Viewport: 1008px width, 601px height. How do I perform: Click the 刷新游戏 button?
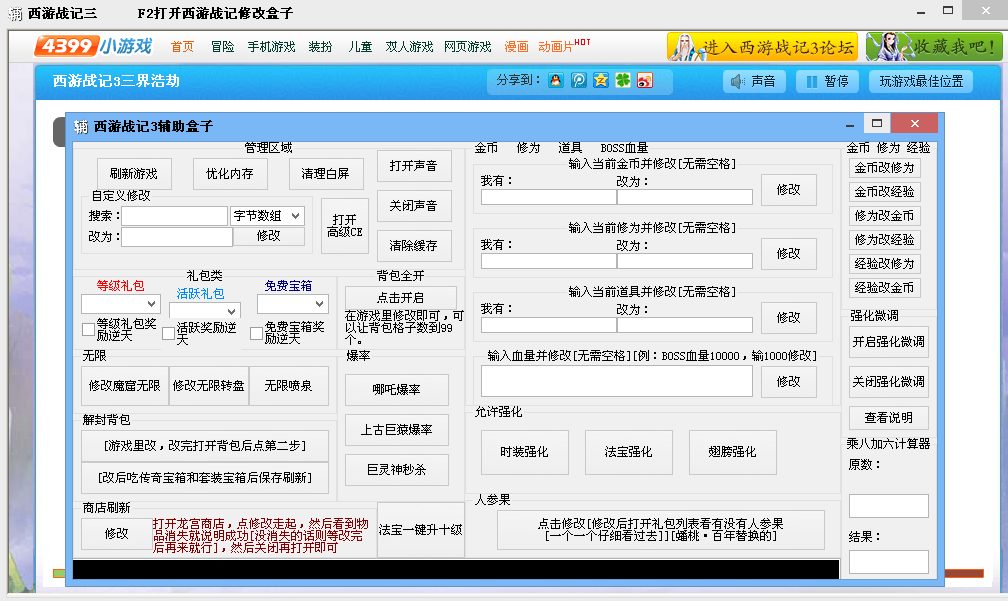pyautogui.click(x=134, y=173)
